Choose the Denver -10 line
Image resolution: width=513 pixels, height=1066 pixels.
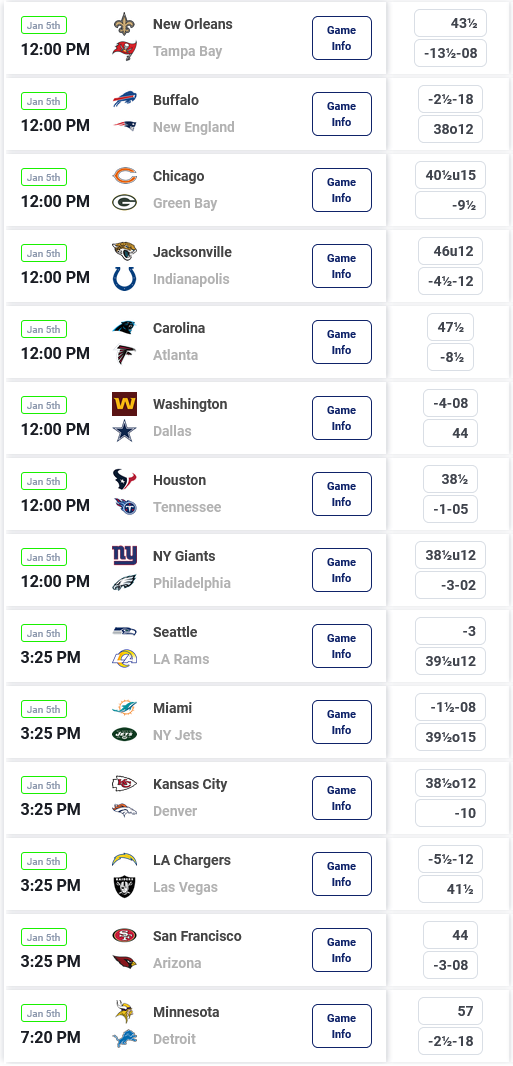(450, 813)
